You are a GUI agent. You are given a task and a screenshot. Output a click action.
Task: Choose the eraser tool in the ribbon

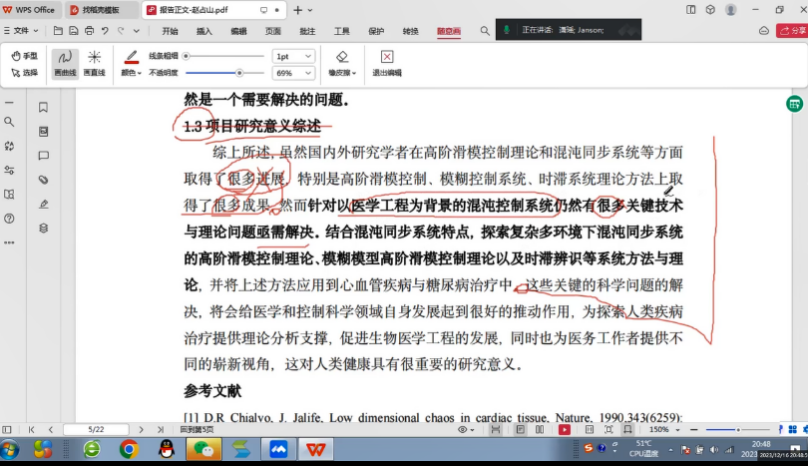tap(341, 63)
